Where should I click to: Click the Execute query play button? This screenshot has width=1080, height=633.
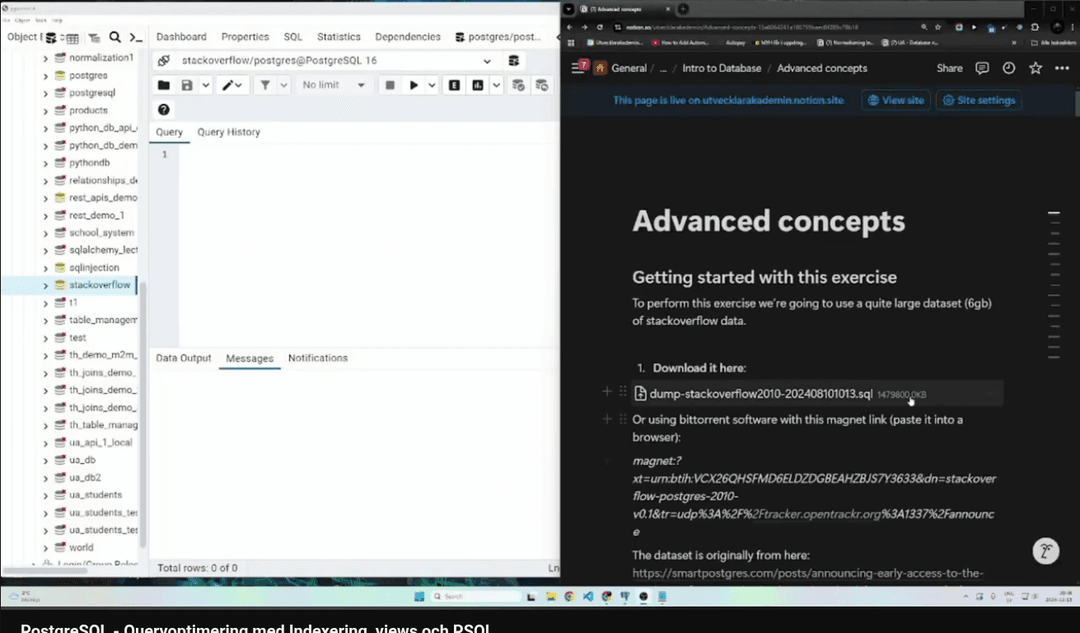tap(414, 86)
